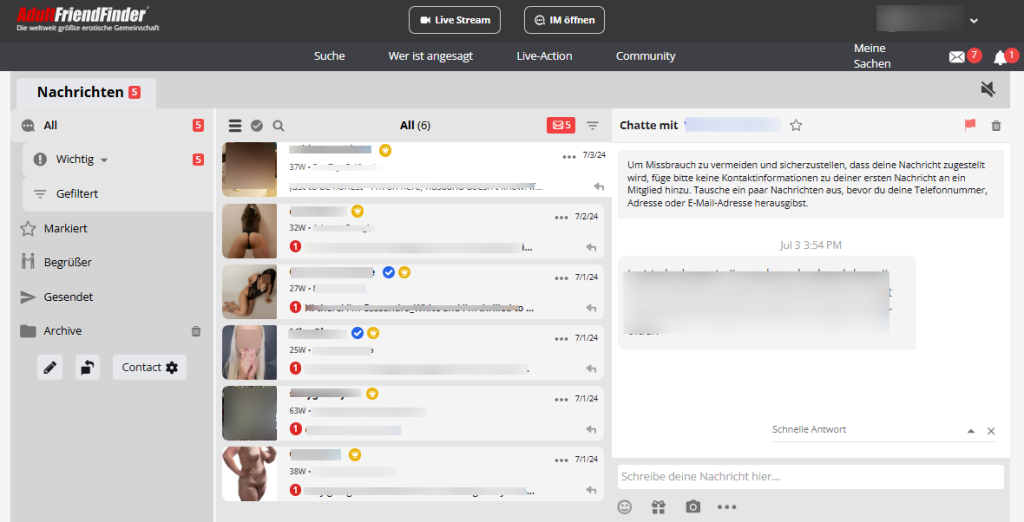1024x522 pixels.
Task: Expand the Schnelle Antwort panel arrow
Action: pyautogui.click(x=971, y=431)
